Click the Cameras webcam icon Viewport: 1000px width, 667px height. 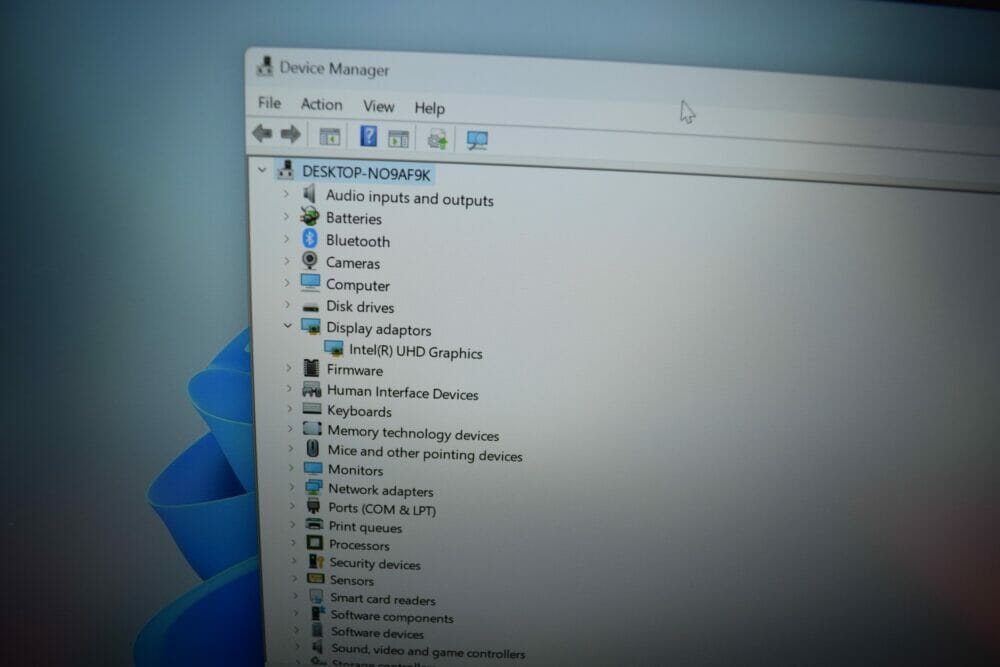(x=310, y=260)
